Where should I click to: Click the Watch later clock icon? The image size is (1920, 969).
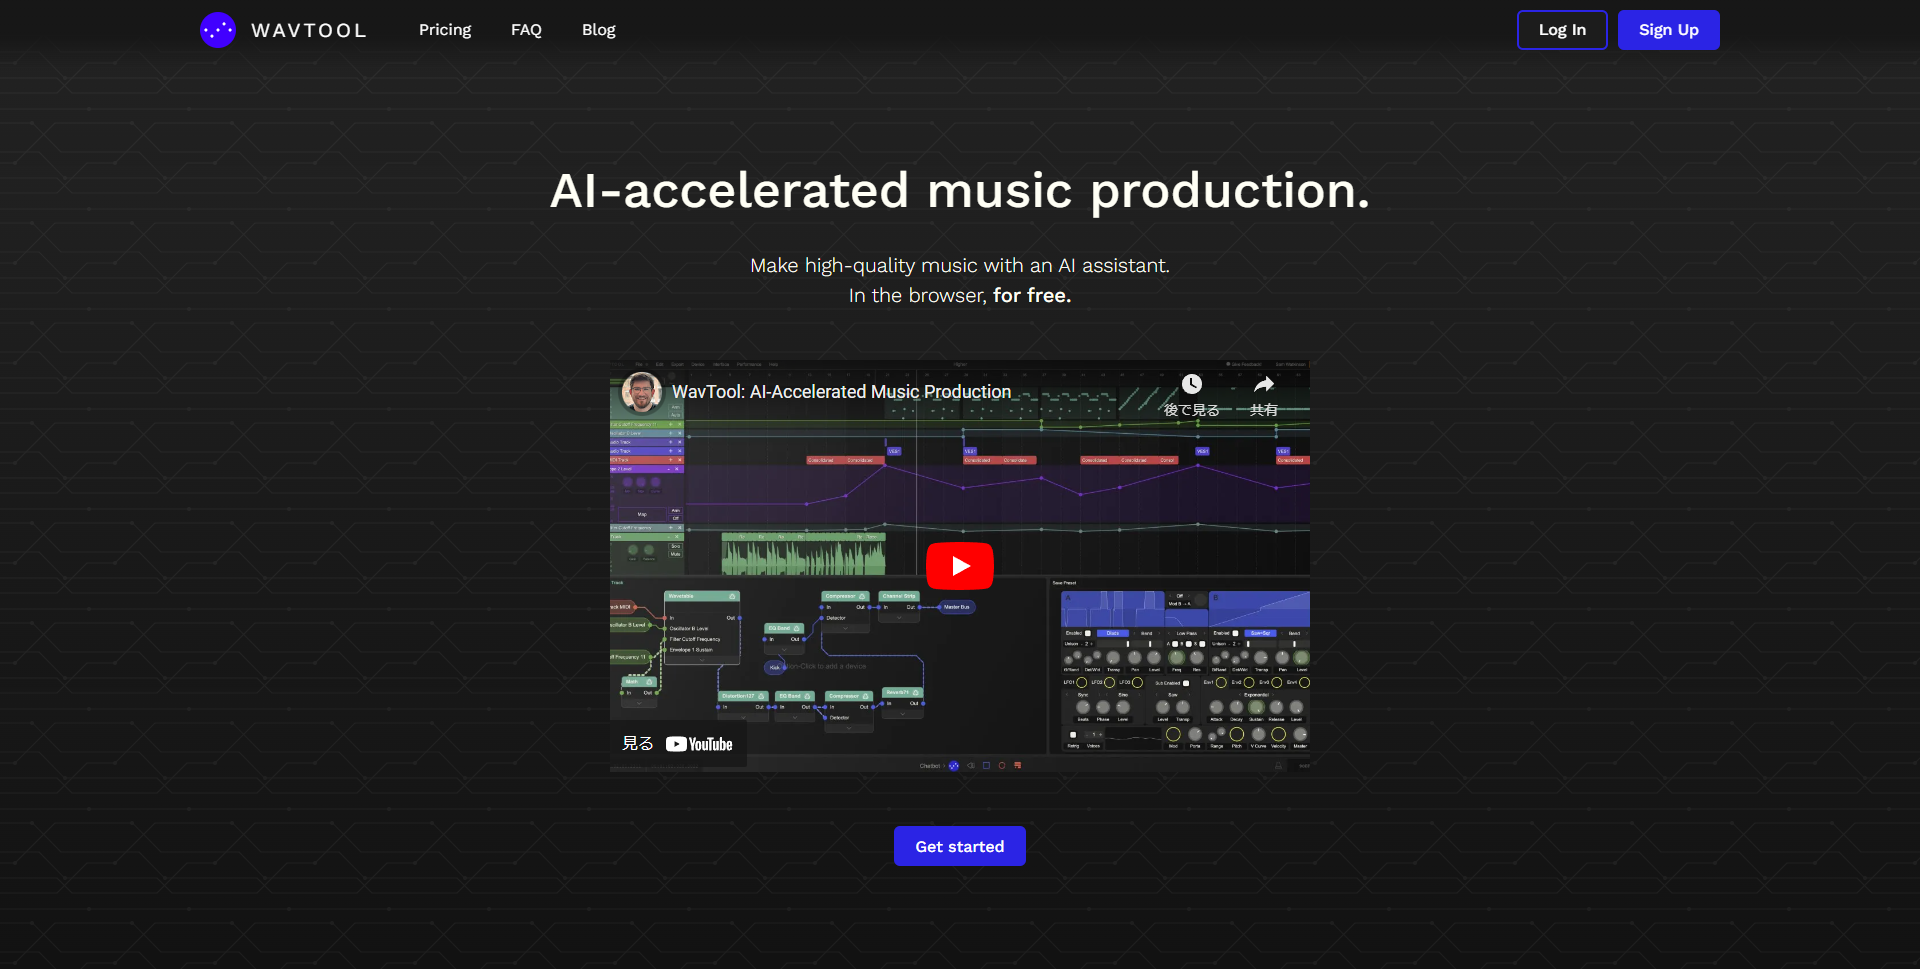pos(1192,385)
